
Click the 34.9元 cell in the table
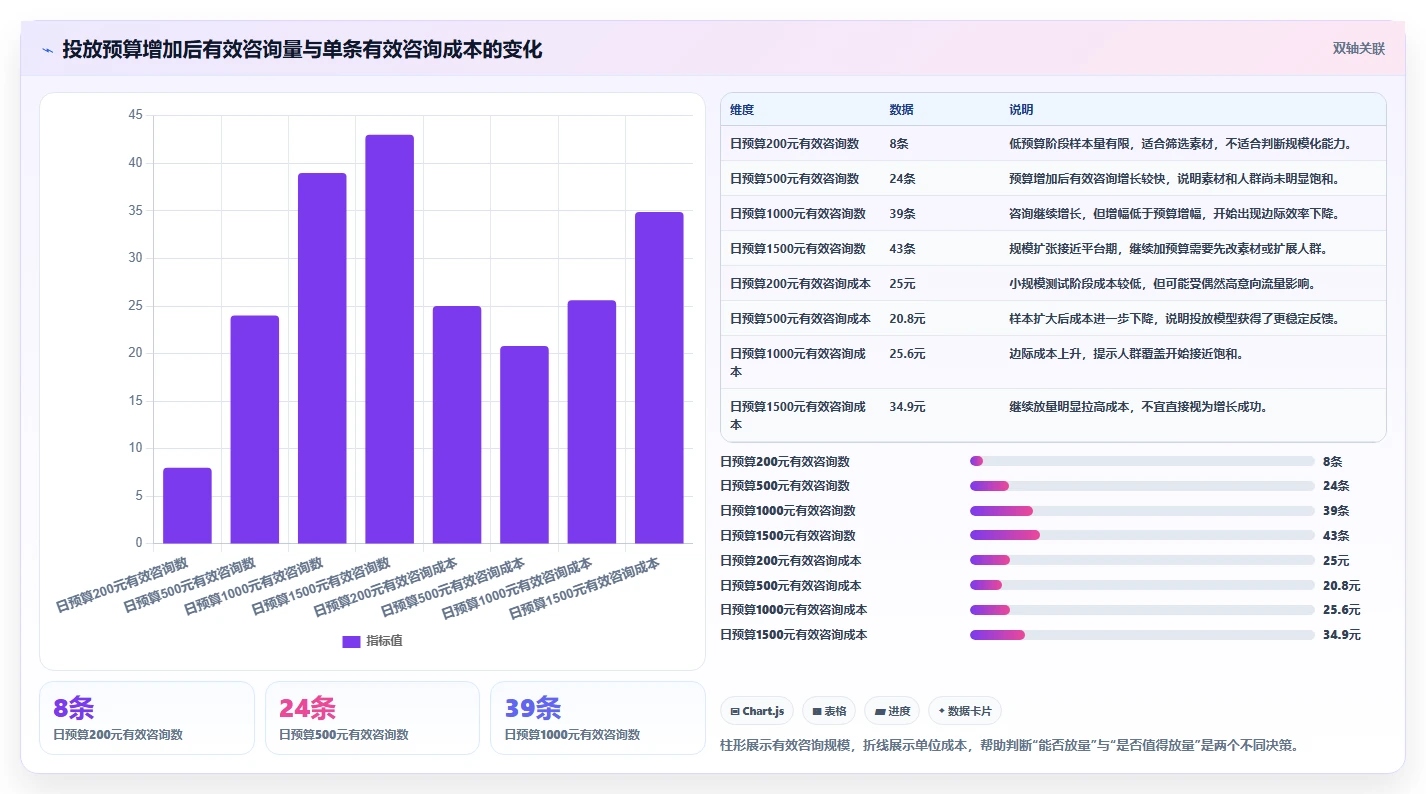(907, 407)
